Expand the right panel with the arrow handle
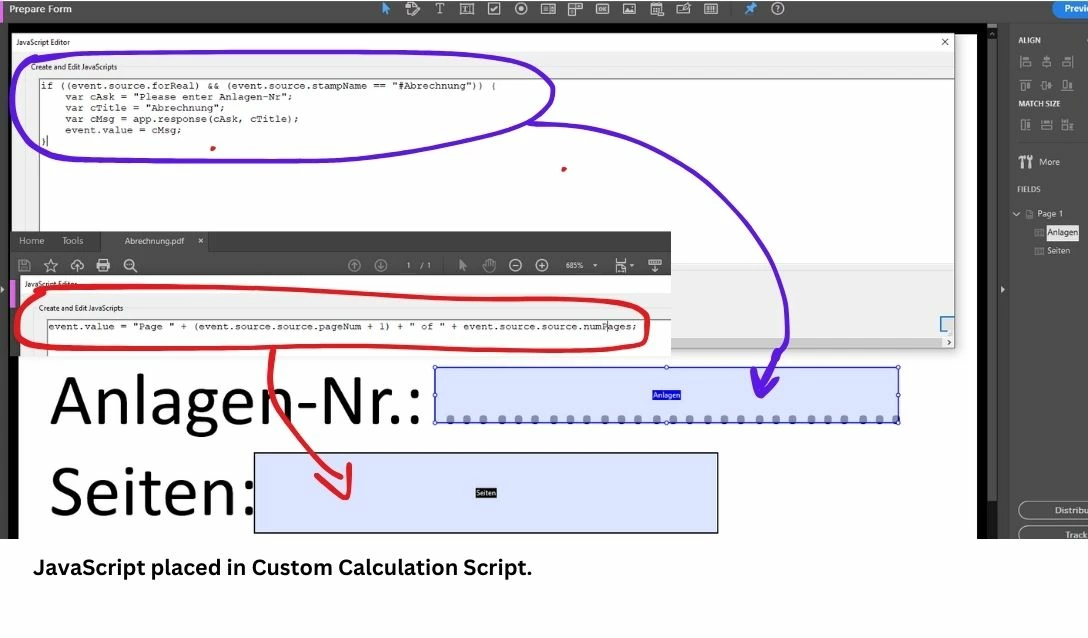The image size is (1088, 638). click(1003, 289)
